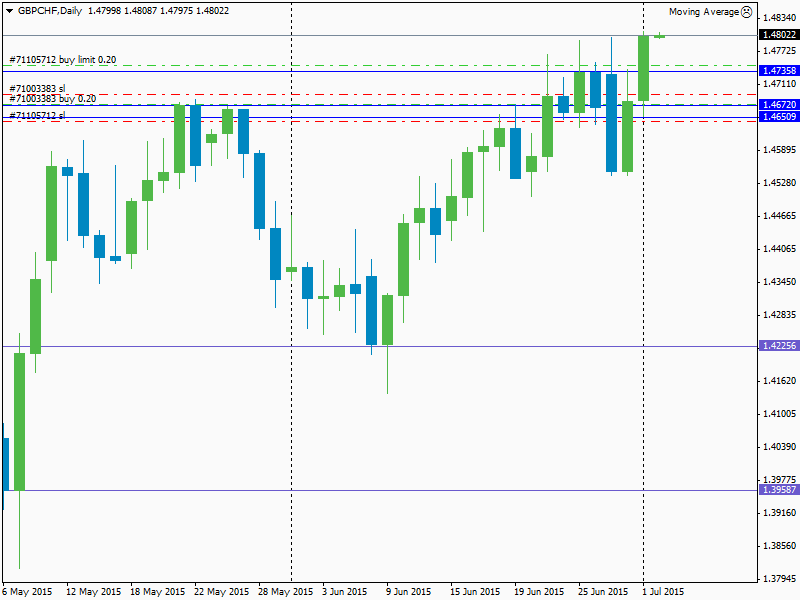800x600 pixels.
Task: Click the 1 Jul 2015 date label
Action: point(663,591)
